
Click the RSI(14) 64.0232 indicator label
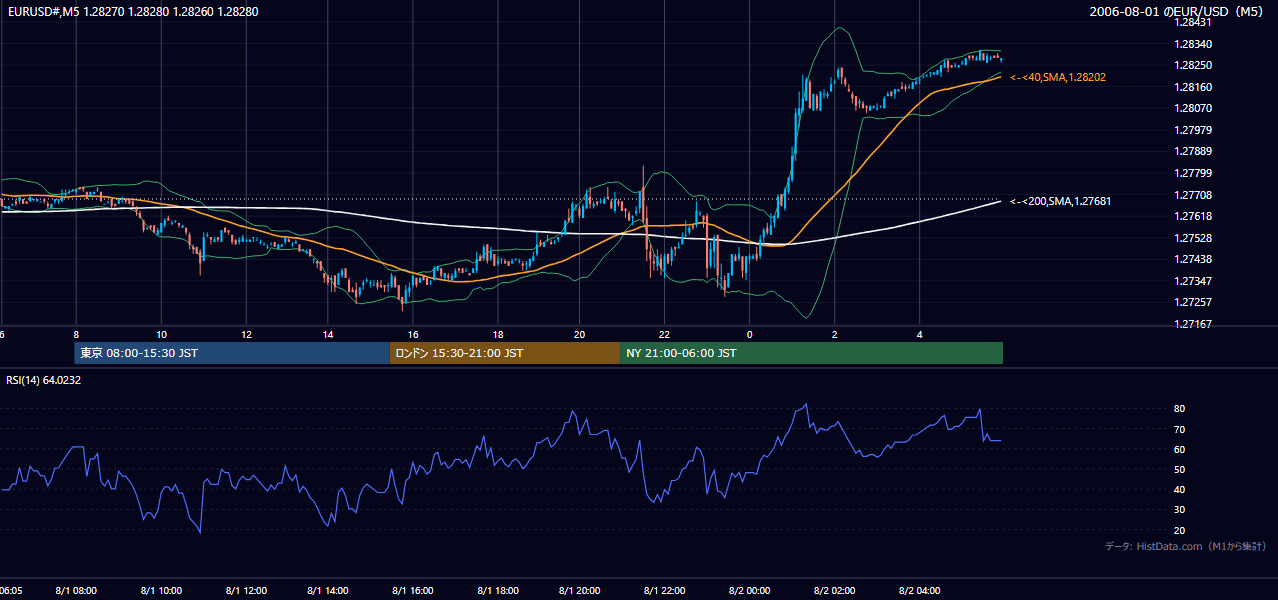pyautogui.click(x=44, y=380)
